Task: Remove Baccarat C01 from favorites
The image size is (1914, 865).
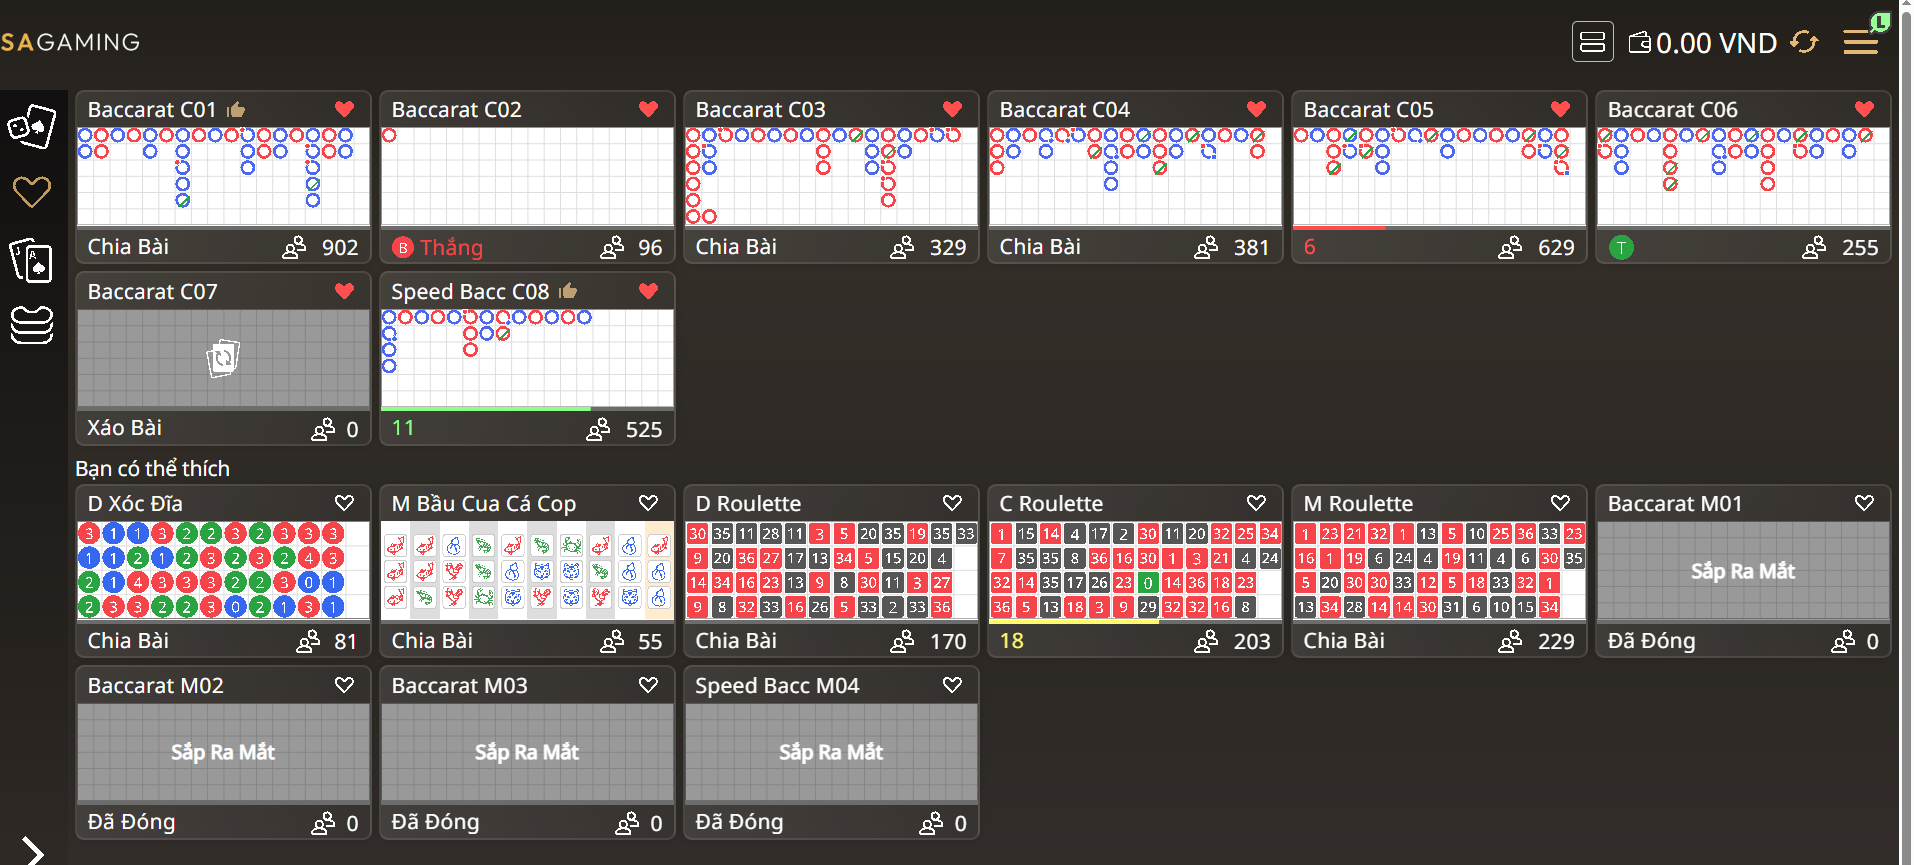Action: point(344,109)
